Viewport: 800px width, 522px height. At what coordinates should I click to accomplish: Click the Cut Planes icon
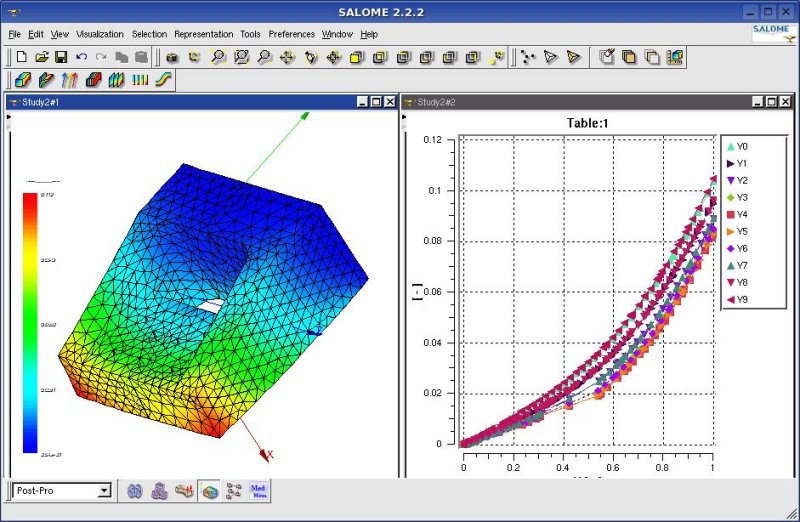pyautogui.click(x=116, y=80)
